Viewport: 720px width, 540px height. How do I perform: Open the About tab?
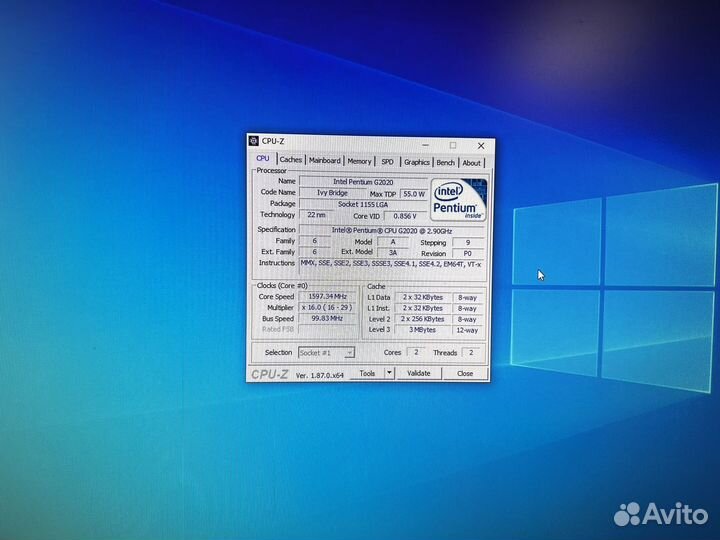[x=471, y=163]
